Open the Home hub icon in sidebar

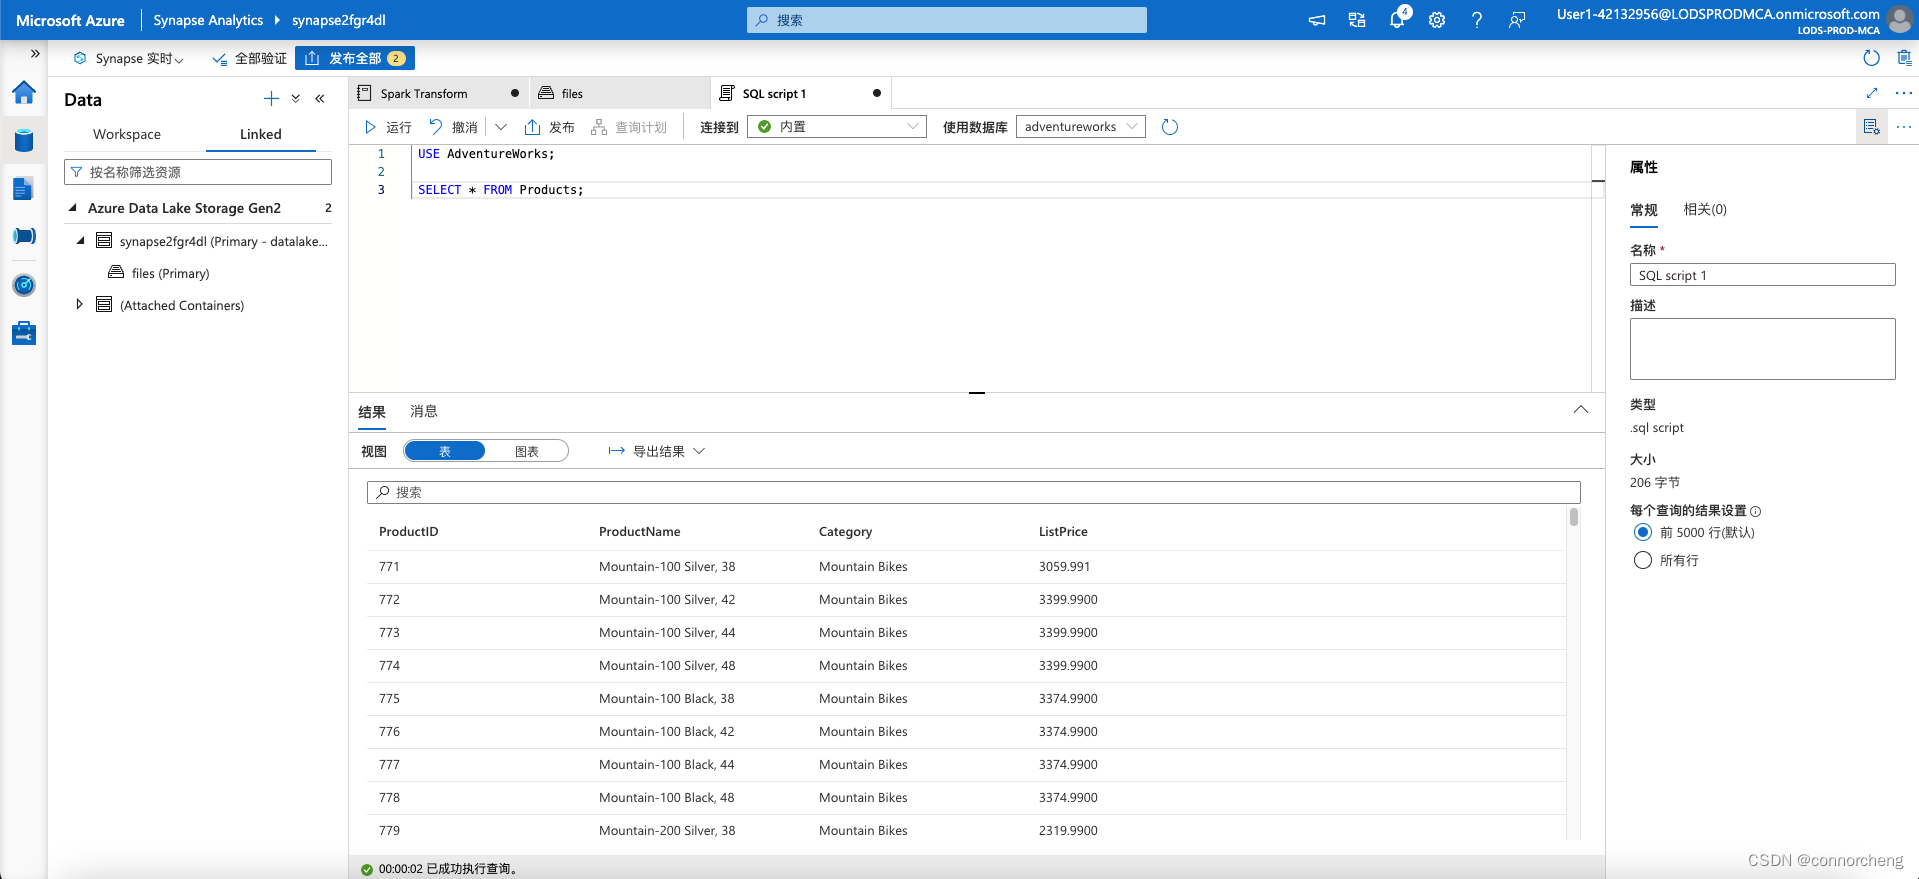24,93
